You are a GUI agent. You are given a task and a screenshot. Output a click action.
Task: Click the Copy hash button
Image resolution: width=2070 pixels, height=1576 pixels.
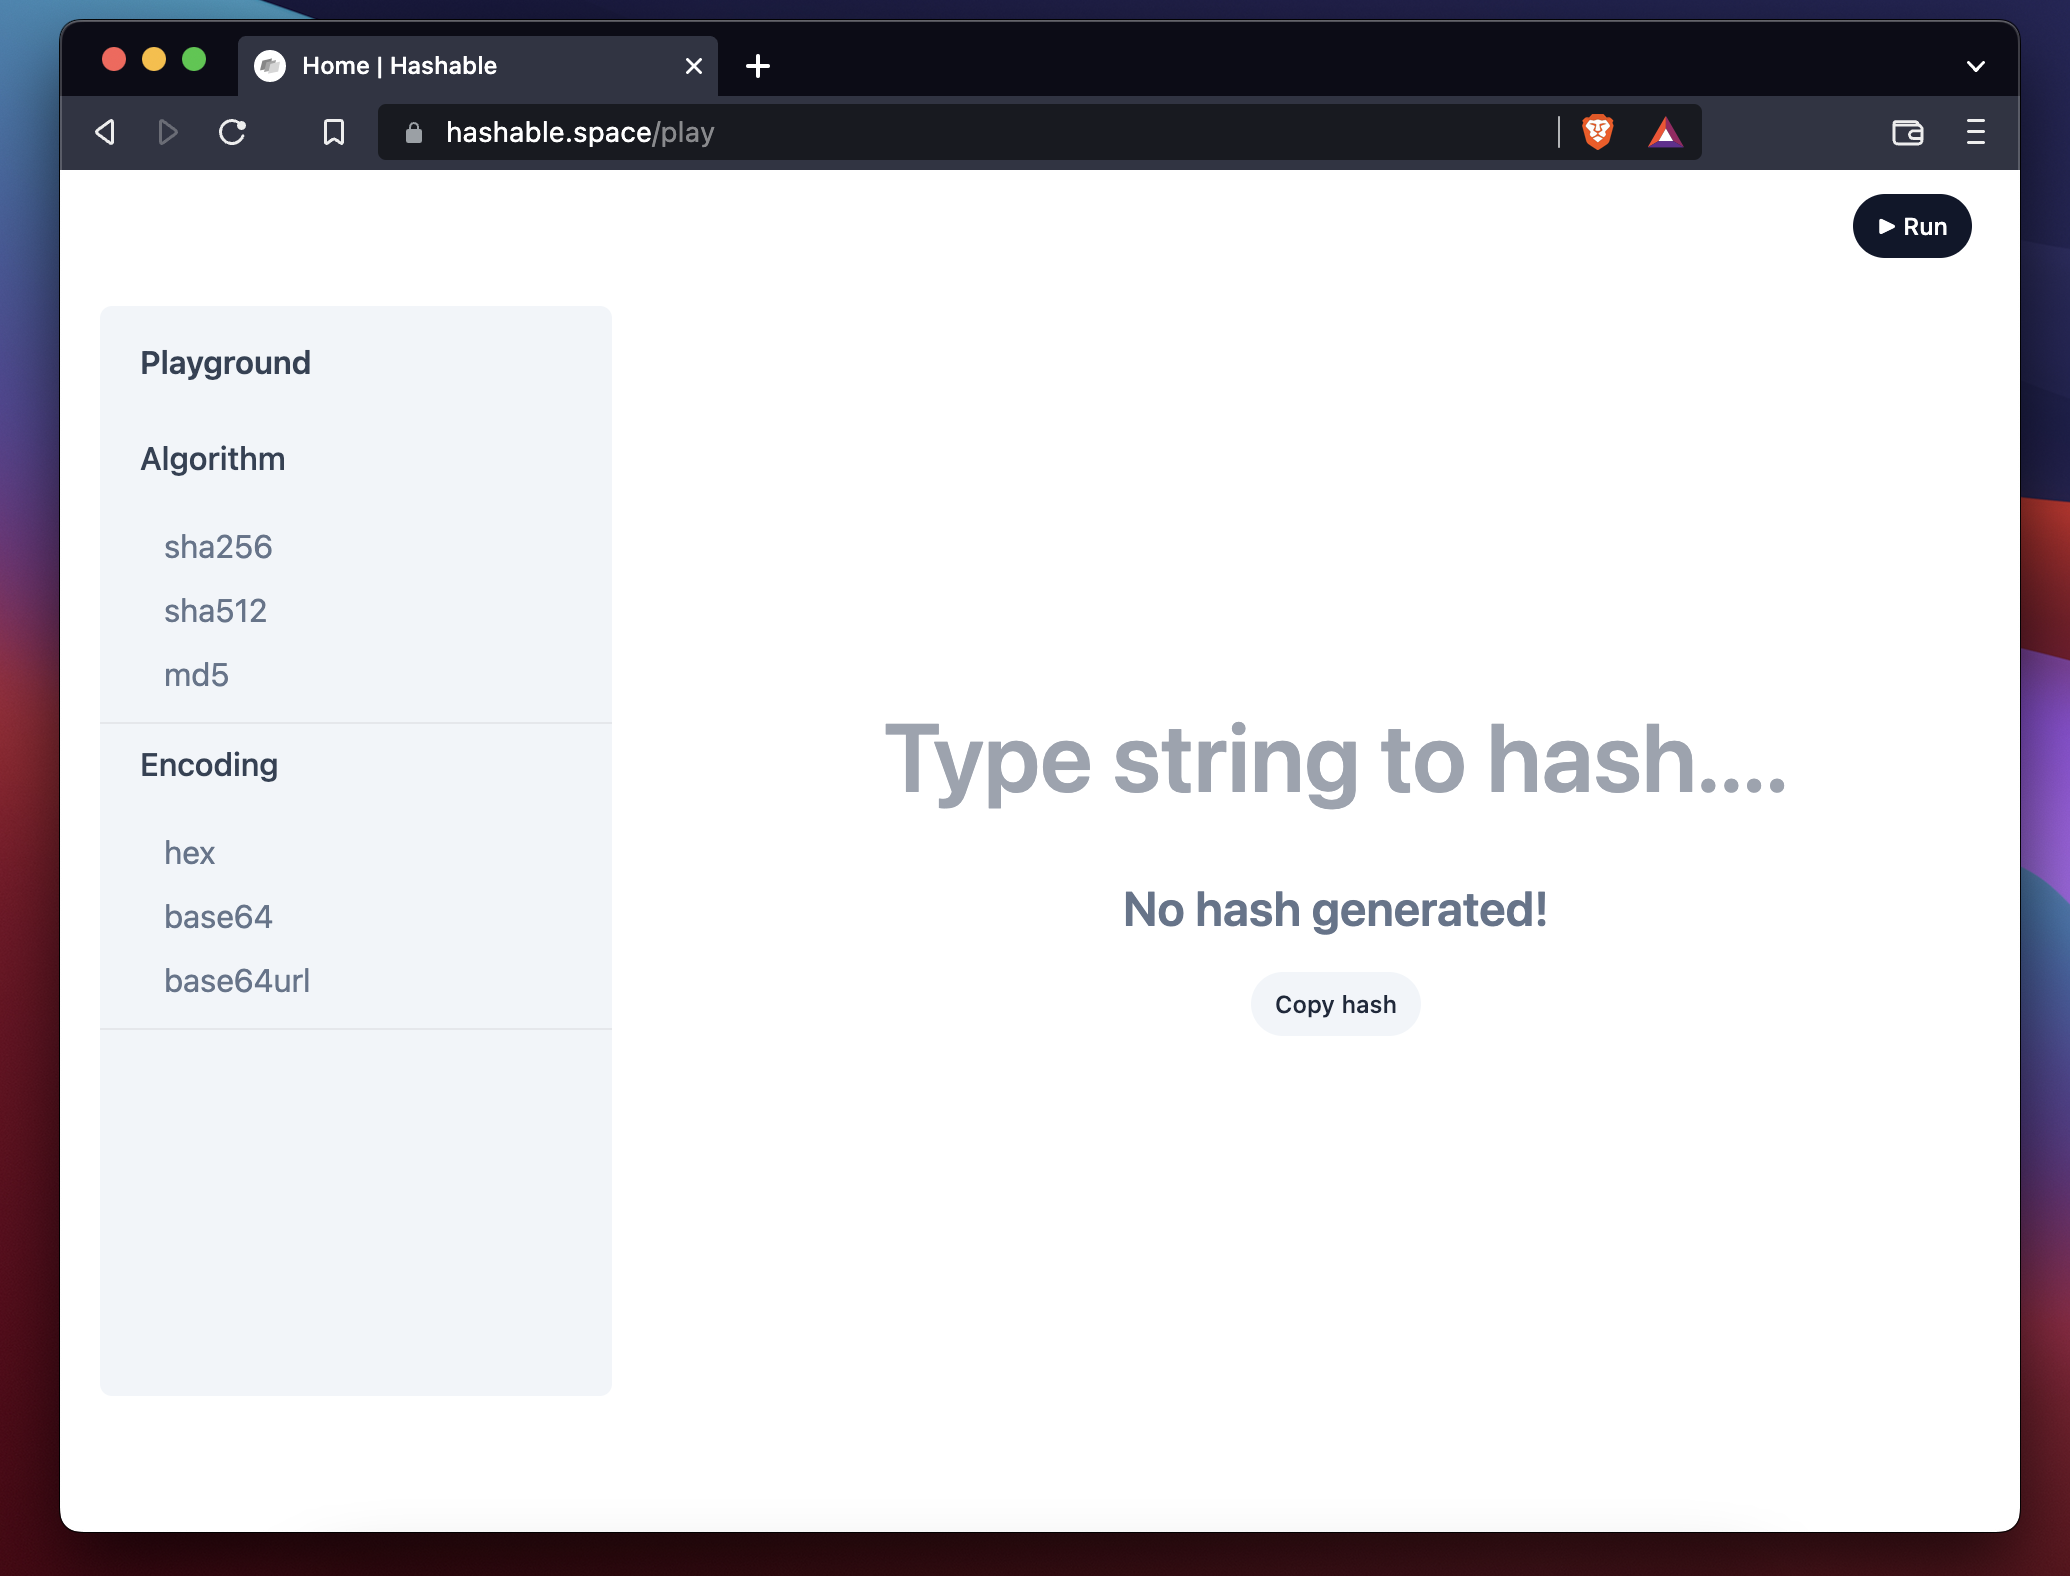click(x=1336, y=1004)
